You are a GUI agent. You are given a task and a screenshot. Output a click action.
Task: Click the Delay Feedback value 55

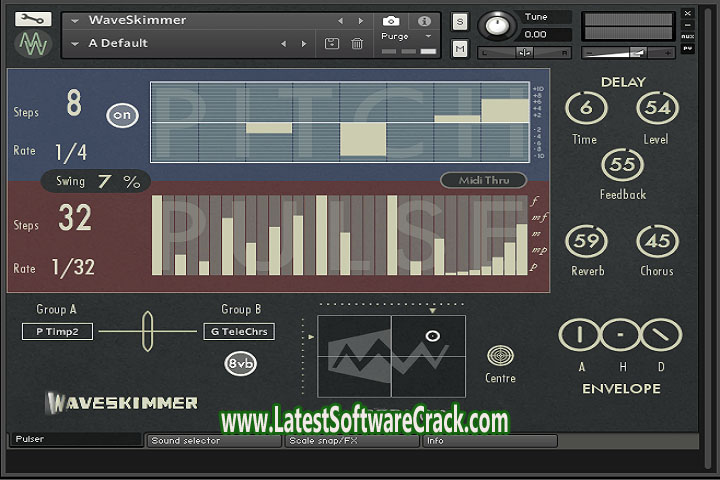622,164
